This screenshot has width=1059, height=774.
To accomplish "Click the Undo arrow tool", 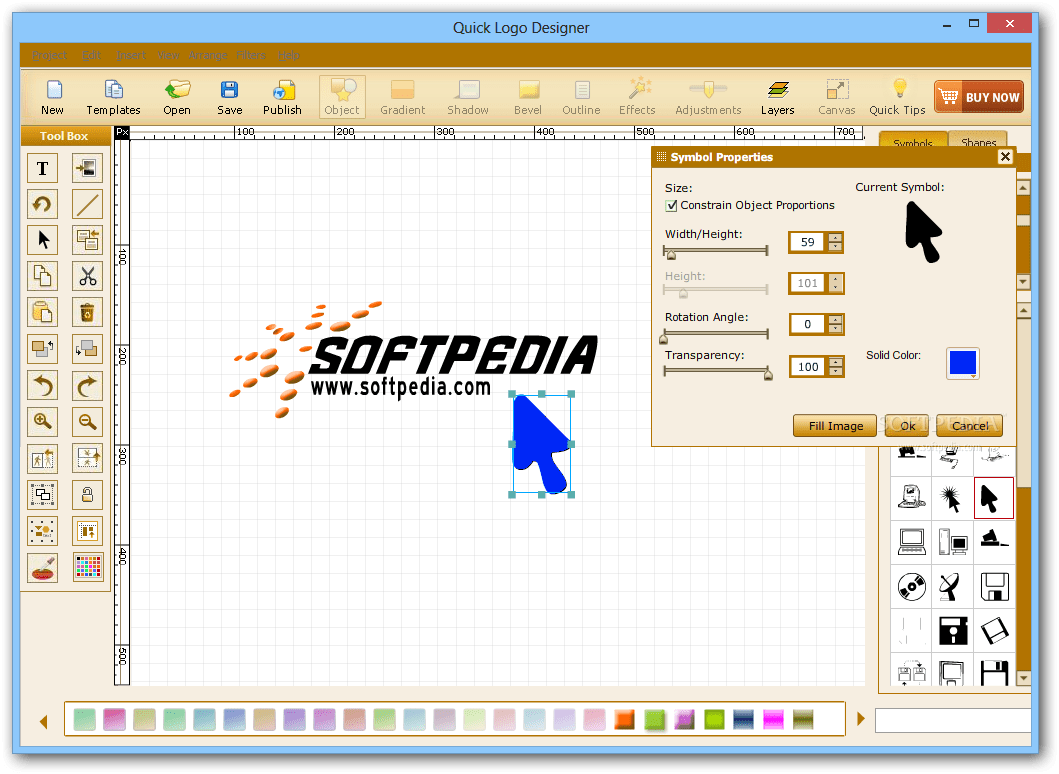I will (x=43, y=386).
